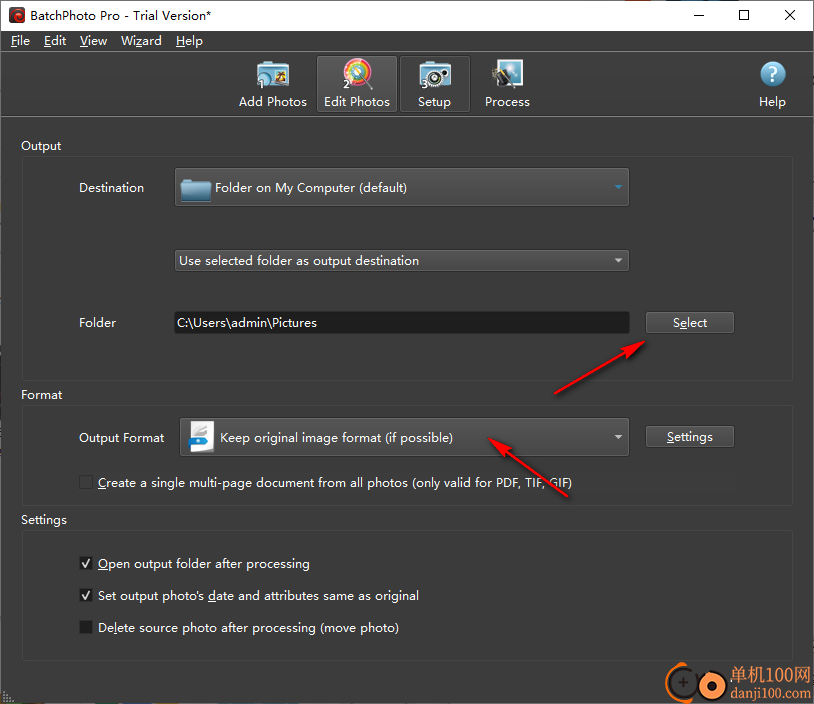The image size is (814, 704).
Task: Click the 'Destination' label
Action: pyautogui.click(x=111, y=187)
